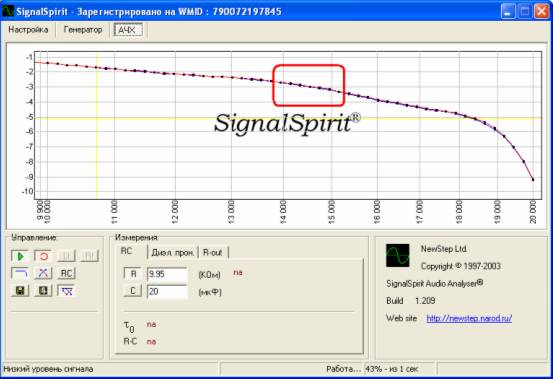Click the '-5' dB axis label
This screenshot has height=379, width=553.
29,117
